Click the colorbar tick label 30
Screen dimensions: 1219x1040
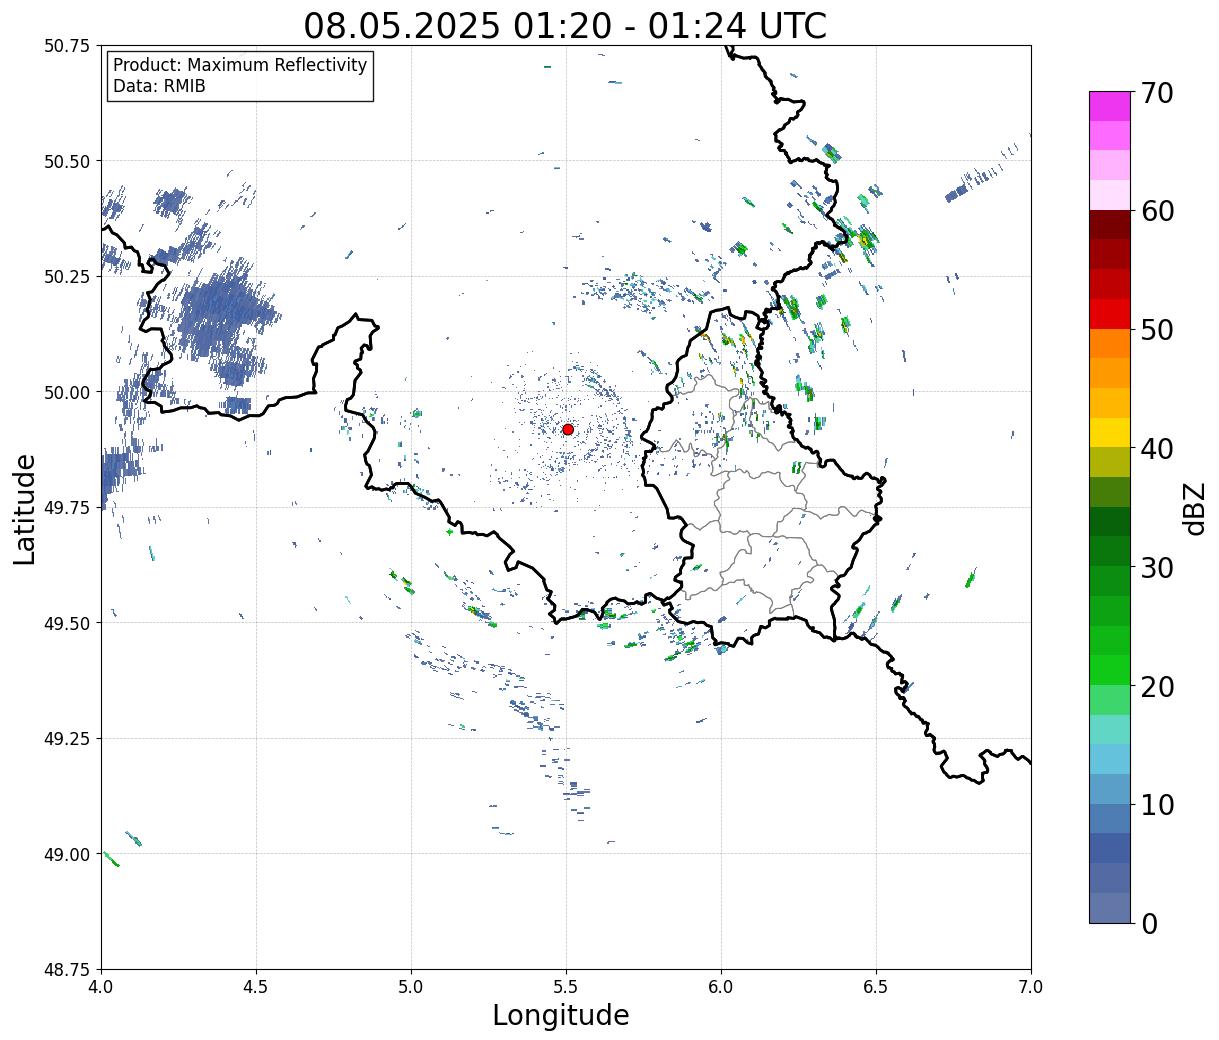point(1157,568)
